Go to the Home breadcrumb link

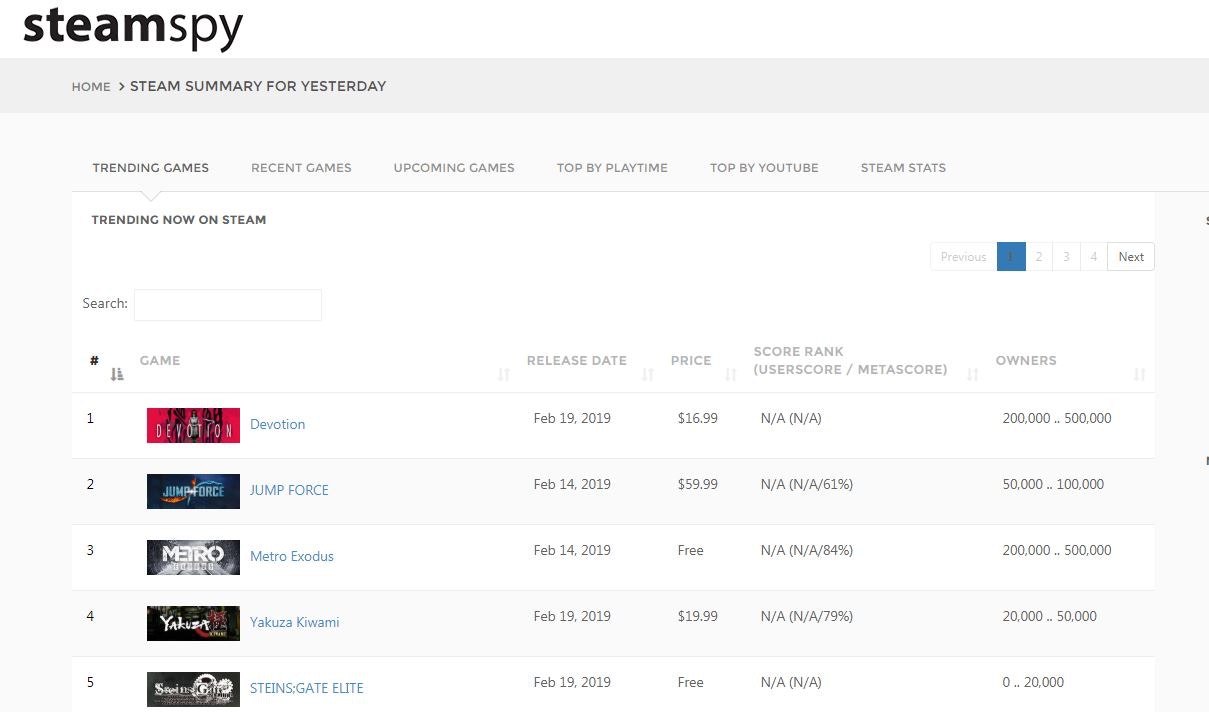(91, 87)
